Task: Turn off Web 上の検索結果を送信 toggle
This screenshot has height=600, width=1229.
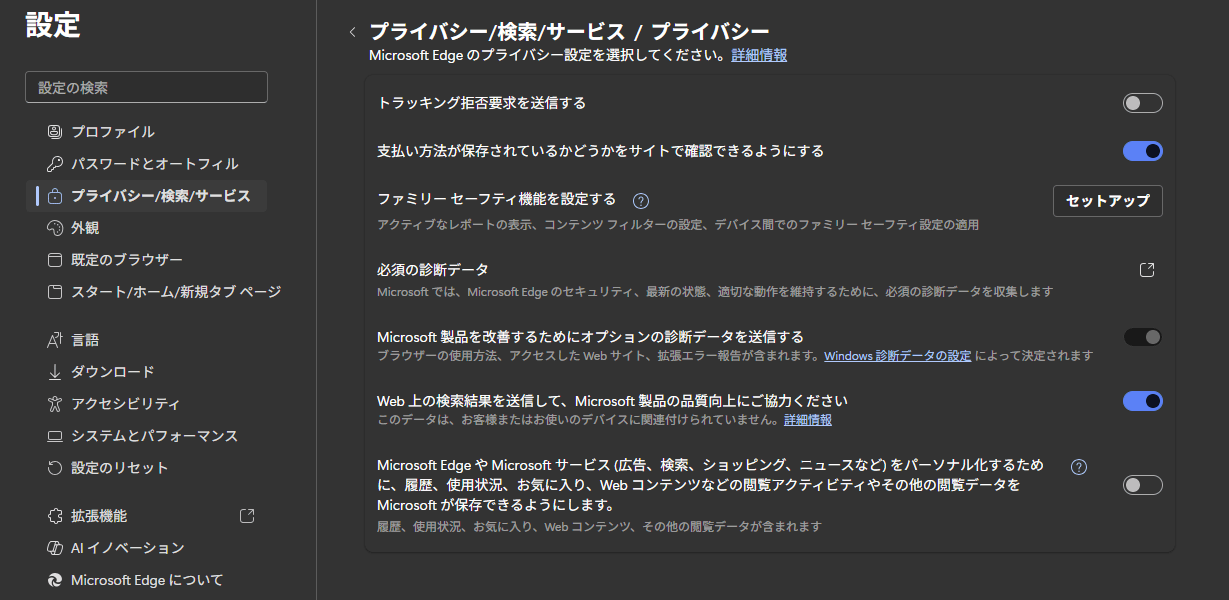Action: [x=1142, y=401]
